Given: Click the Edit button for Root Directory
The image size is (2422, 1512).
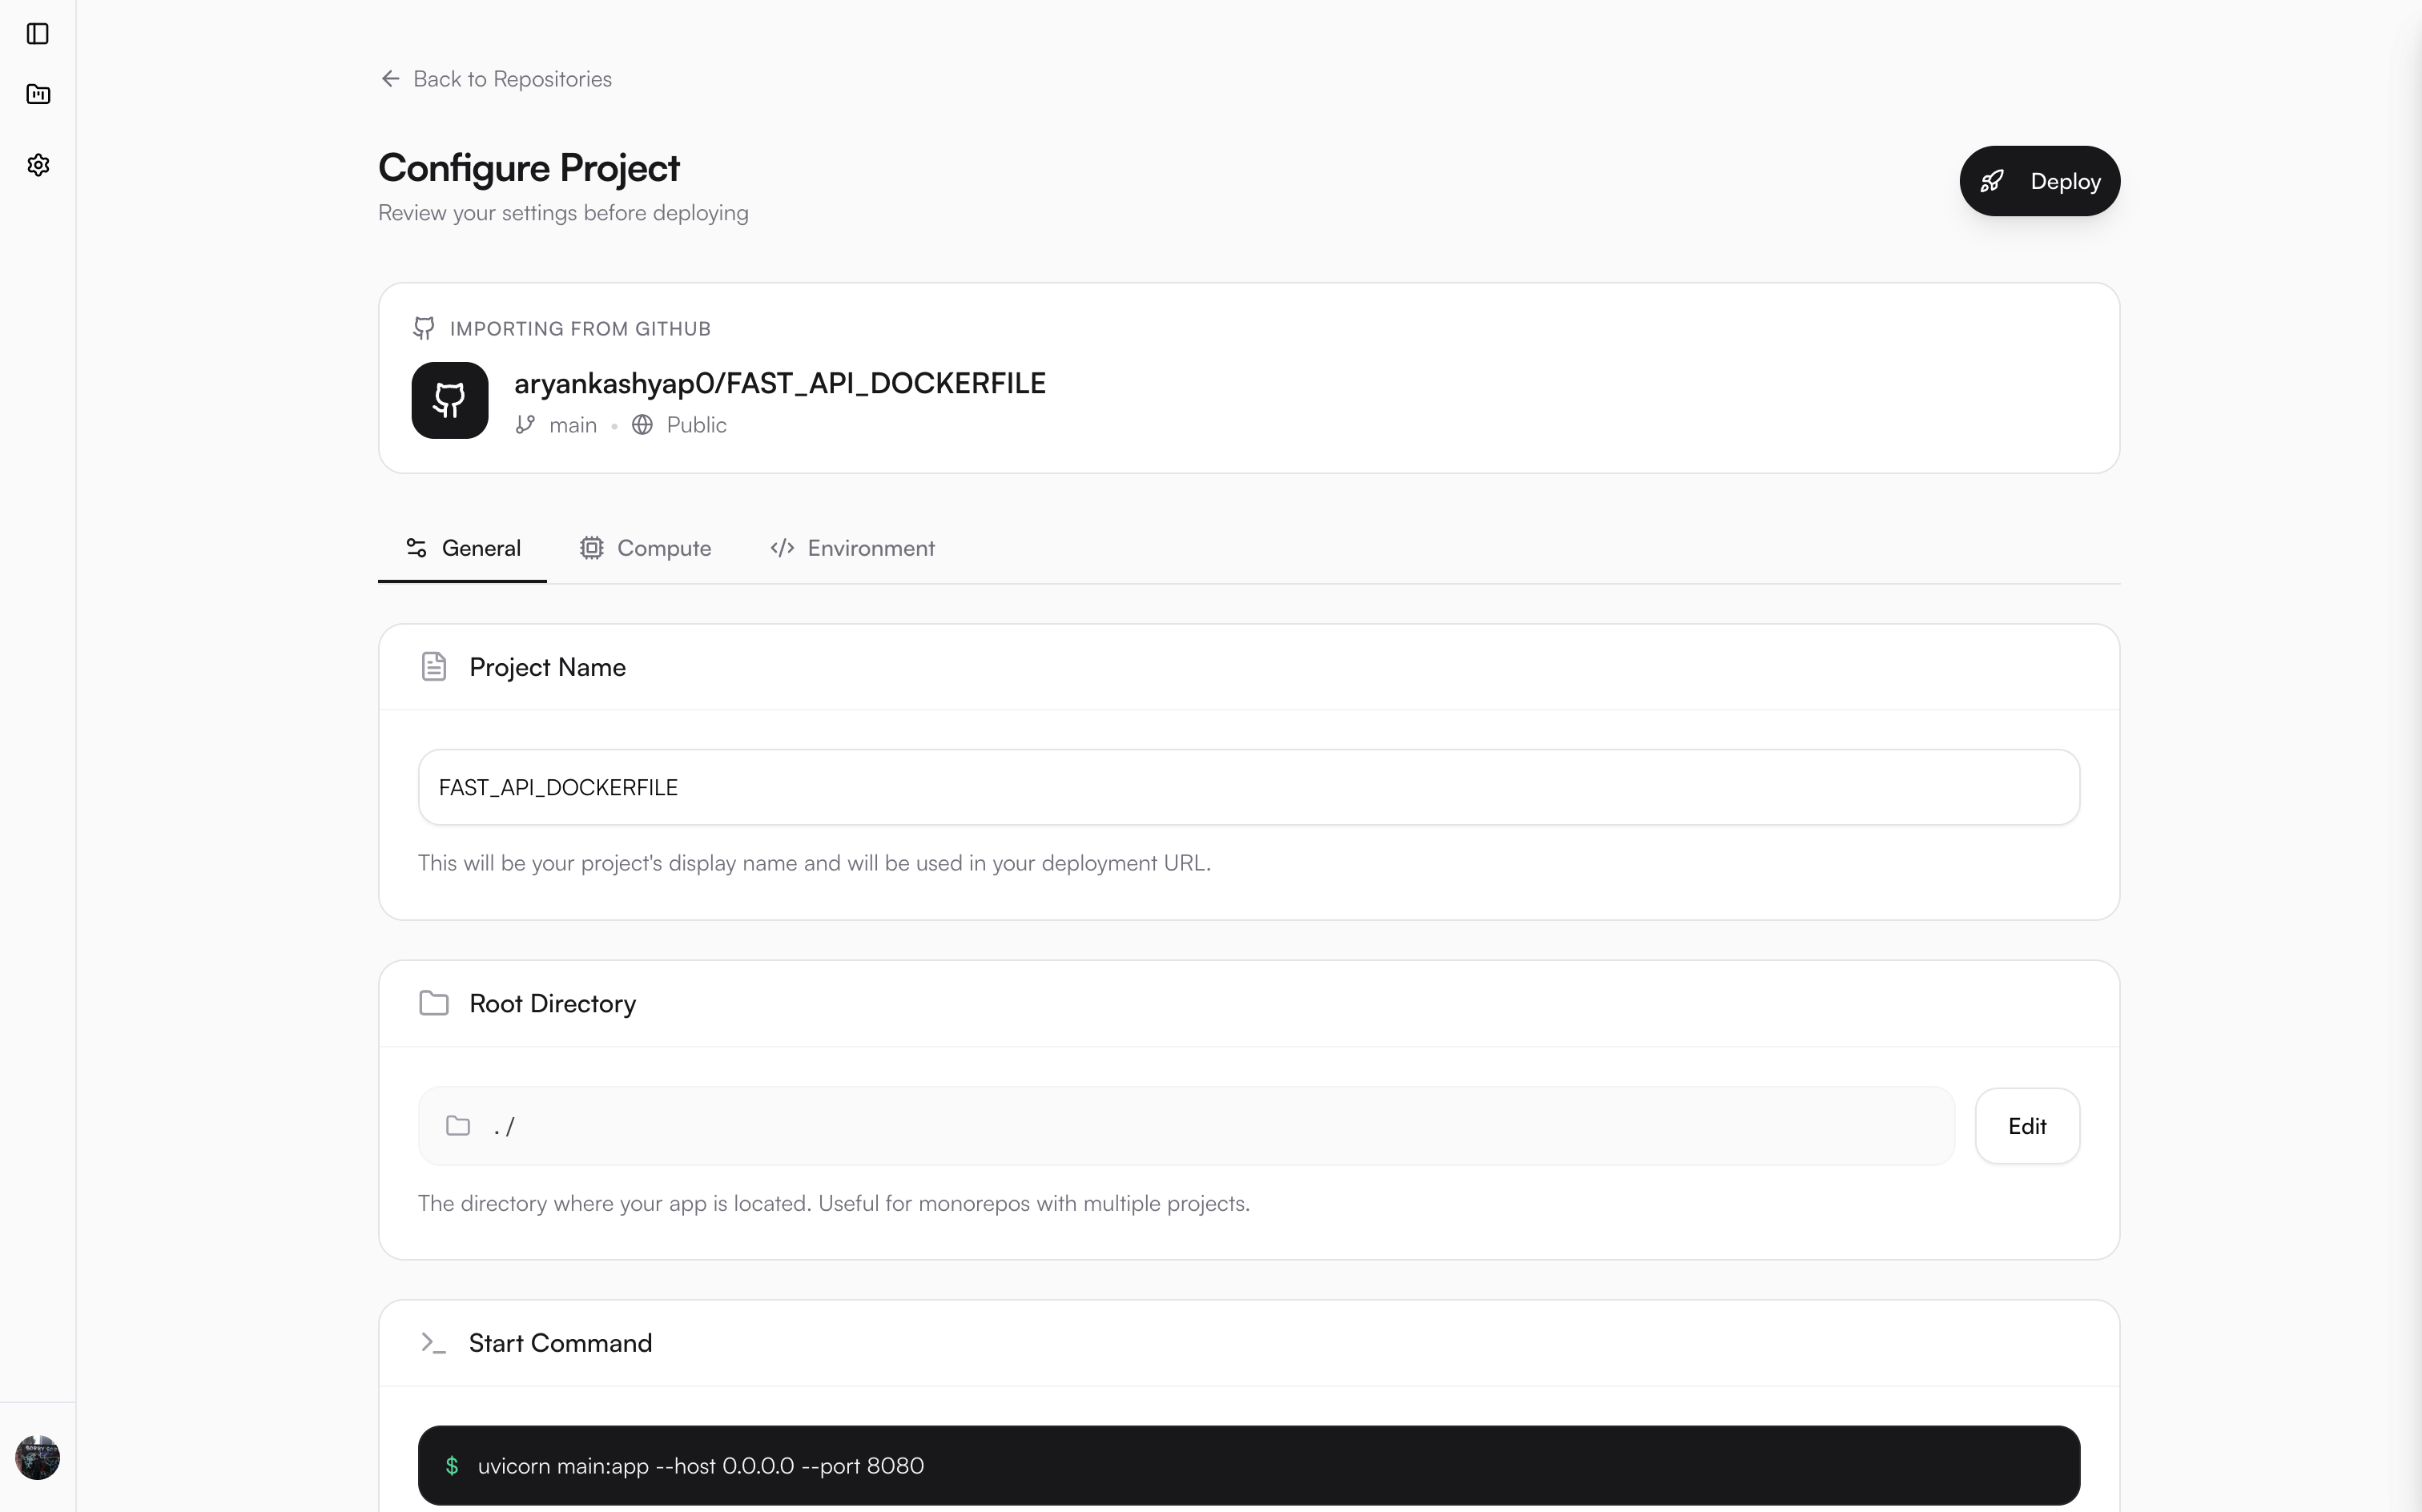Looking at the screenshot, I should pos(2027,1126).
